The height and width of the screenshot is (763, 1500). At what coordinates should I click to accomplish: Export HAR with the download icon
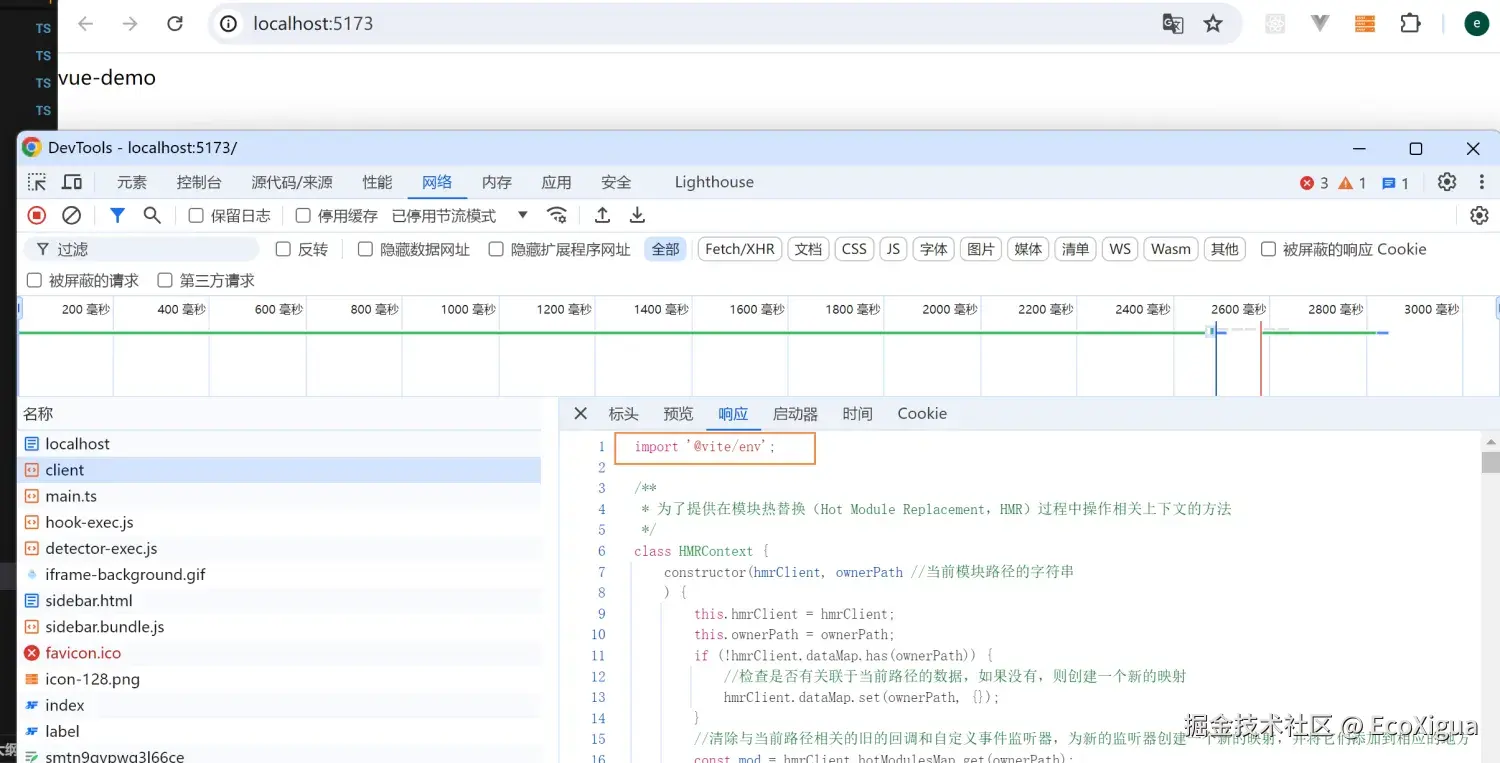(x=637, y=215)
